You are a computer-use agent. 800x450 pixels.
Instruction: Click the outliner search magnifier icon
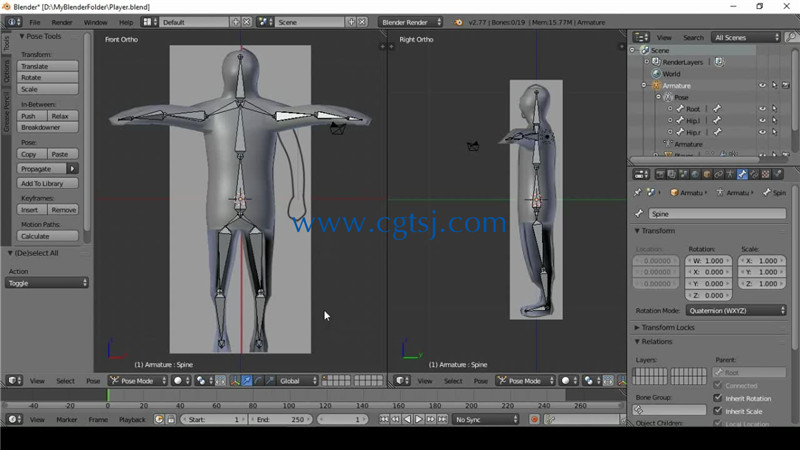(791, 37)
